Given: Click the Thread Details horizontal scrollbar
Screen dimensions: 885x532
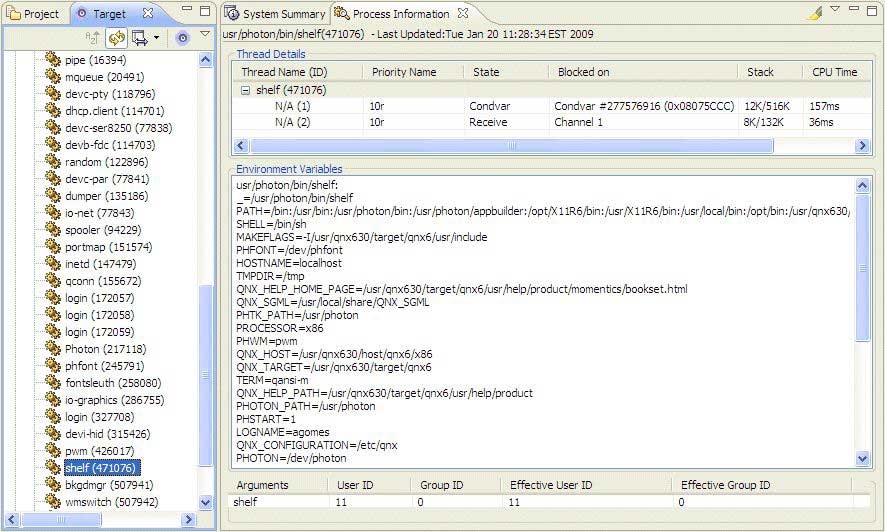Looking at the screenshot, I should [x=510, y=146].
